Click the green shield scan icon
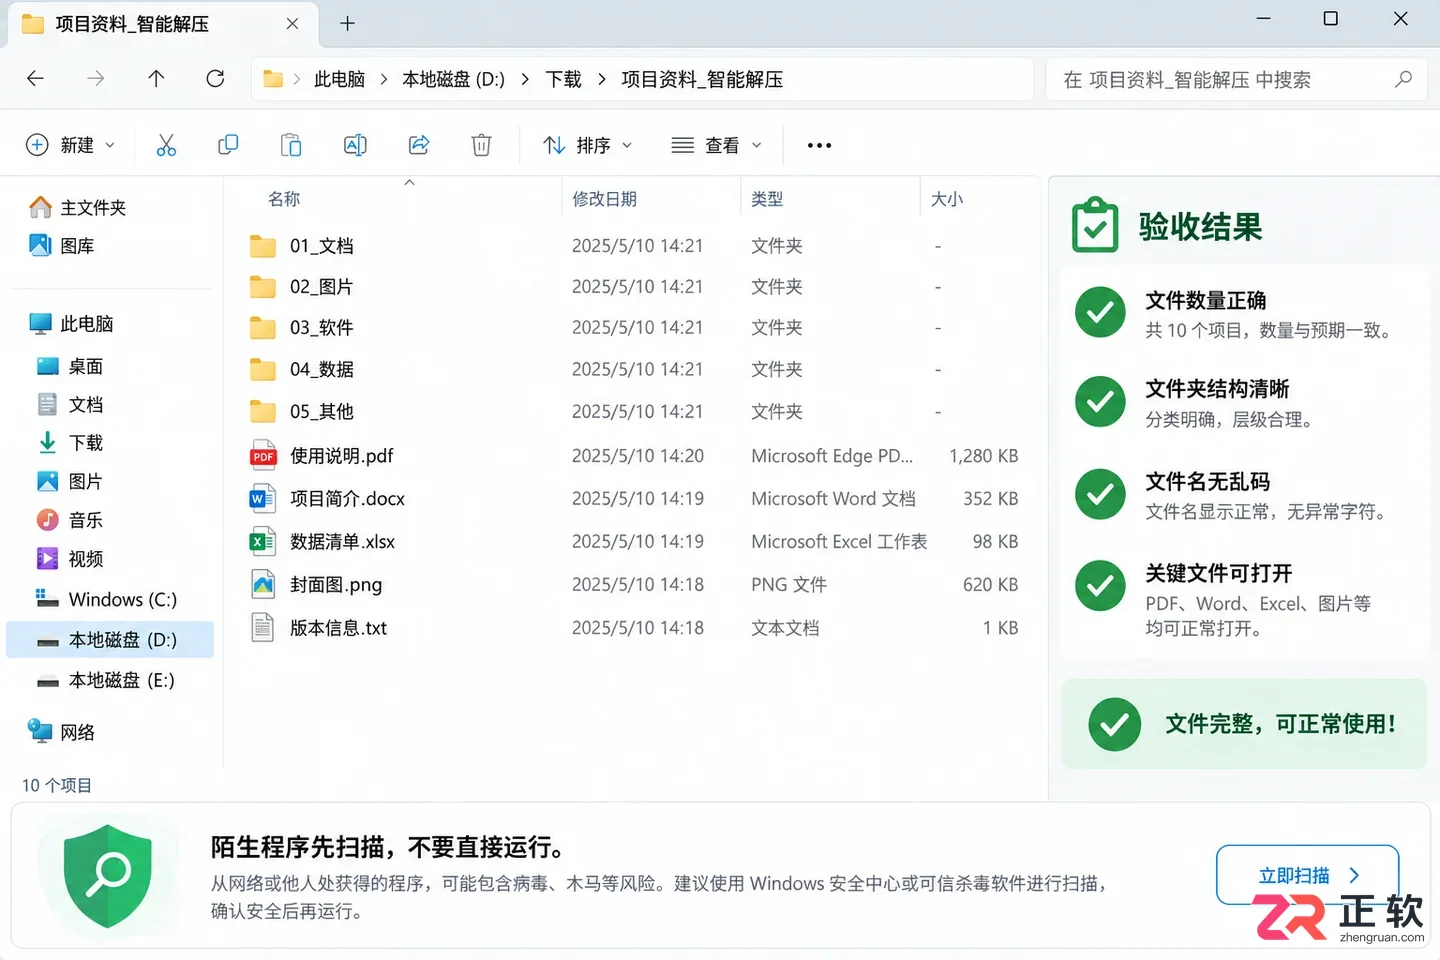1440x960 pixels. [x=107, y=877]
